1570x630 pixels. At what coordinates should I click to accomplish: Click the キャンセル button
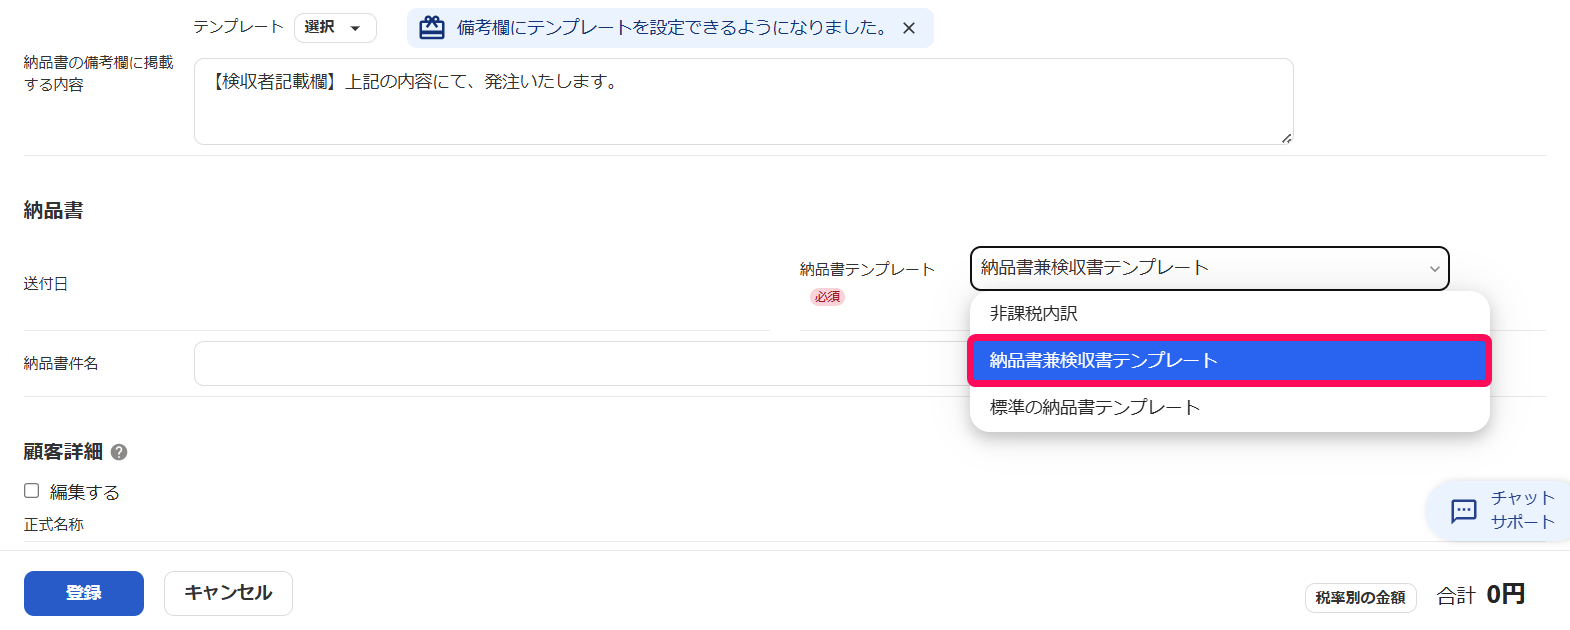click(x=228, y=593)
